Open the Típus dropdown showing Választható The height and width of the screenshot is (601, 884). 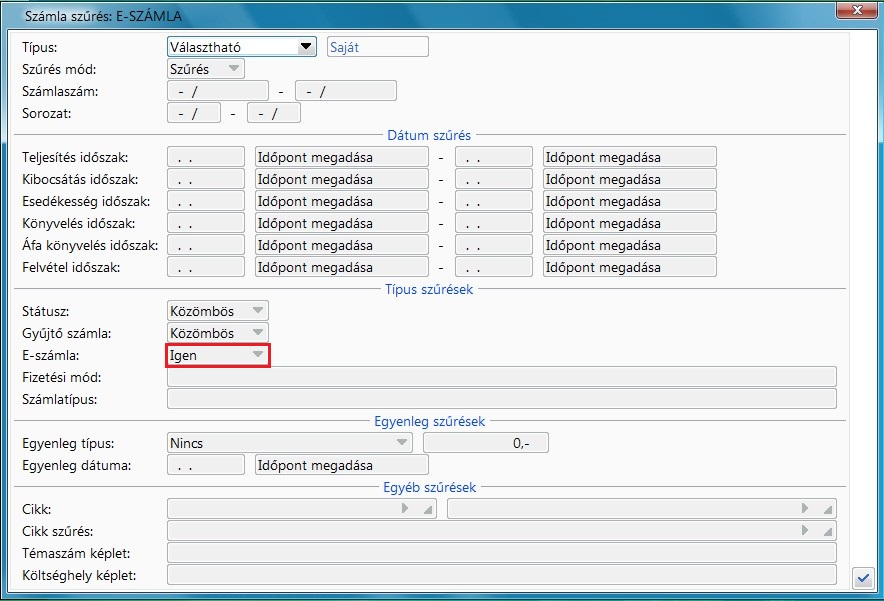(306, 46)
